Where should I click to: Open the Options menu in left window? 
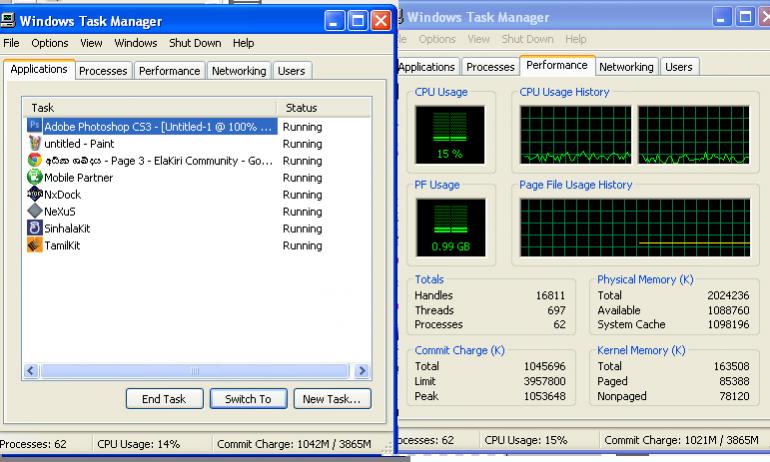(50, 43)
